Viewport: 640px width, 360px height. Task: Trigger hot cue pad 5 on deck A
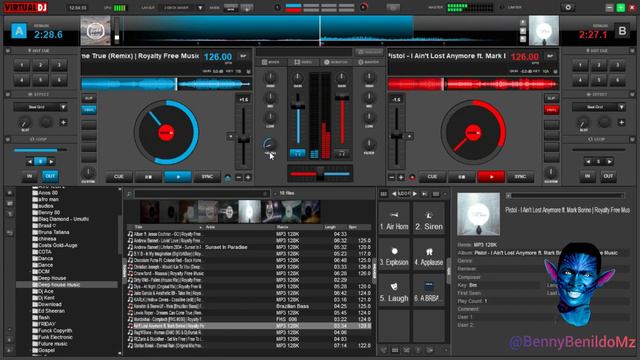(40, 80)
